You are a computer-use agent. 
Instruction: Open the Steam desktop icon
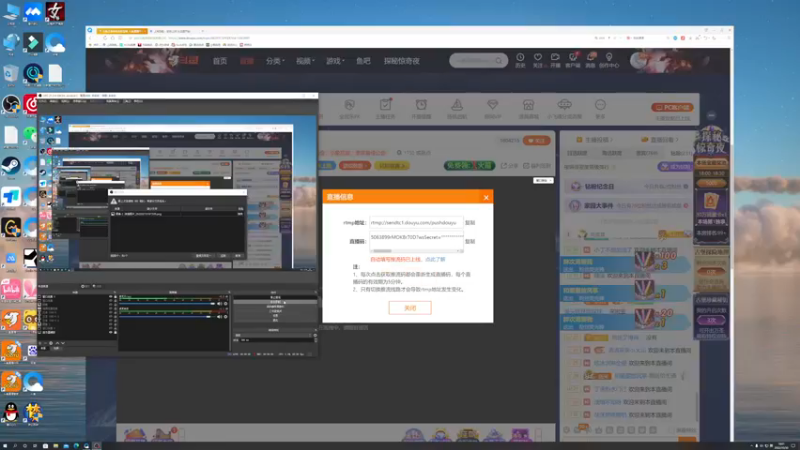[11, 166]
